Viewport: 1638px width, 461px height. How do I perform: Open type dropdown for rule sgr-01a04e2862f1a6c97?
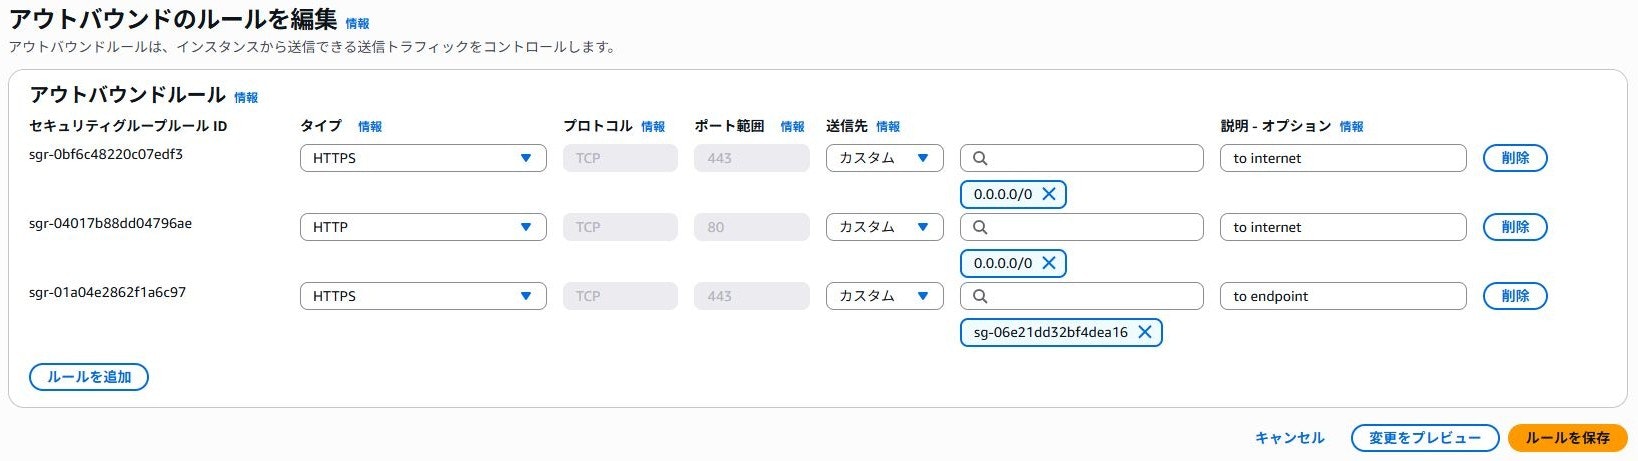423,296
